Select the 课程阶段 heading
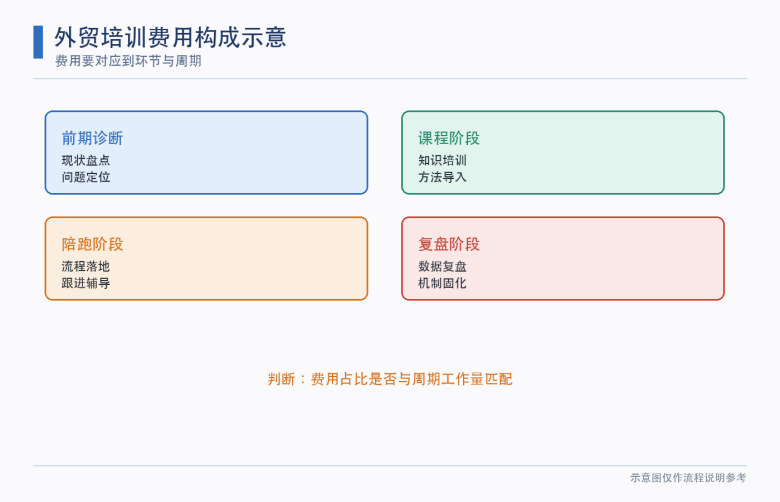Viewport: 780px width, 502px height. pos(449,138)
